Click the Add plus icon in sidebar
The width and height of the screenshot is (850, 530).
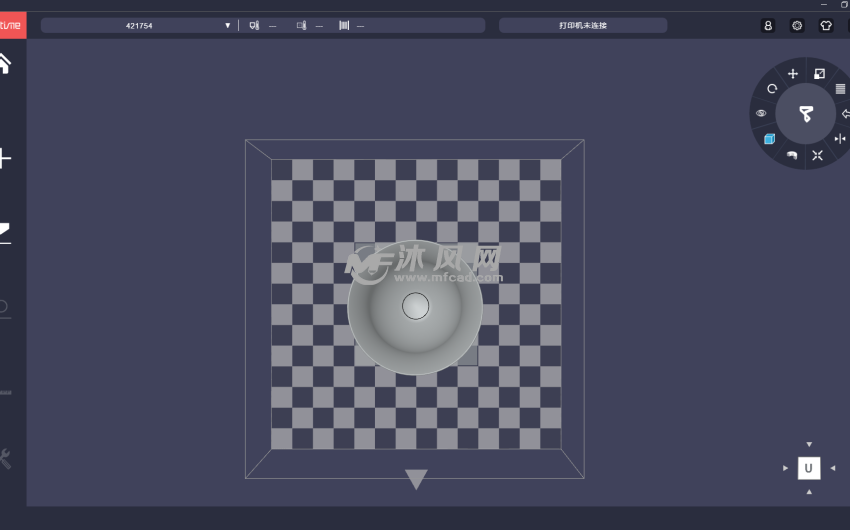[5, 158]
